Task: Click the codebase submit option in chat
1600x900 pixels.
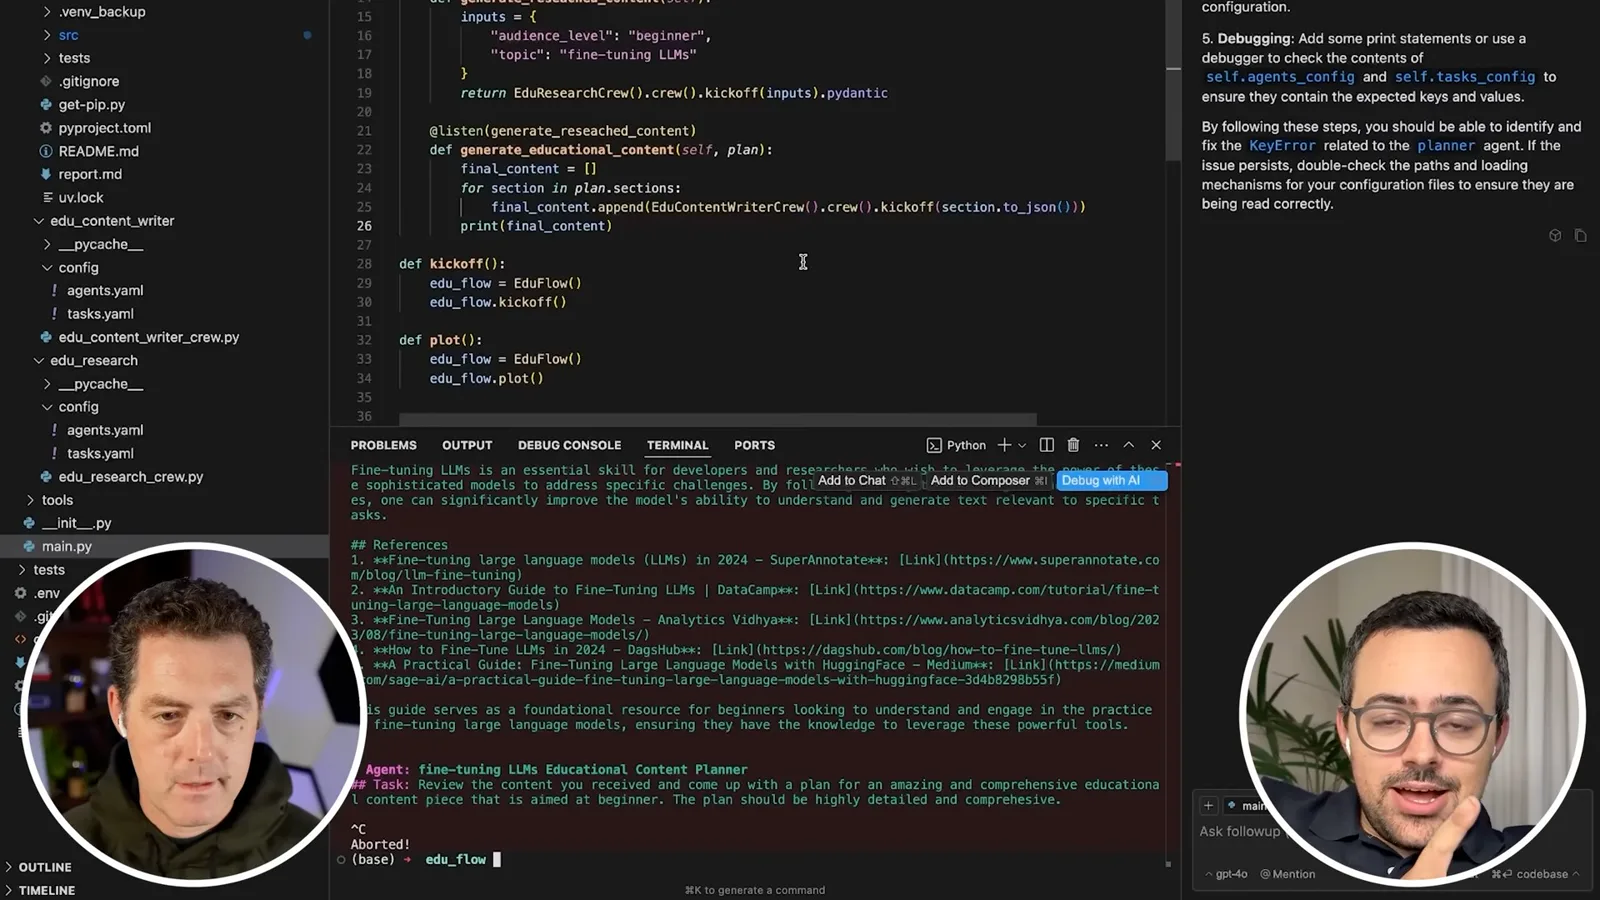Action: (x=1535, y=874)
